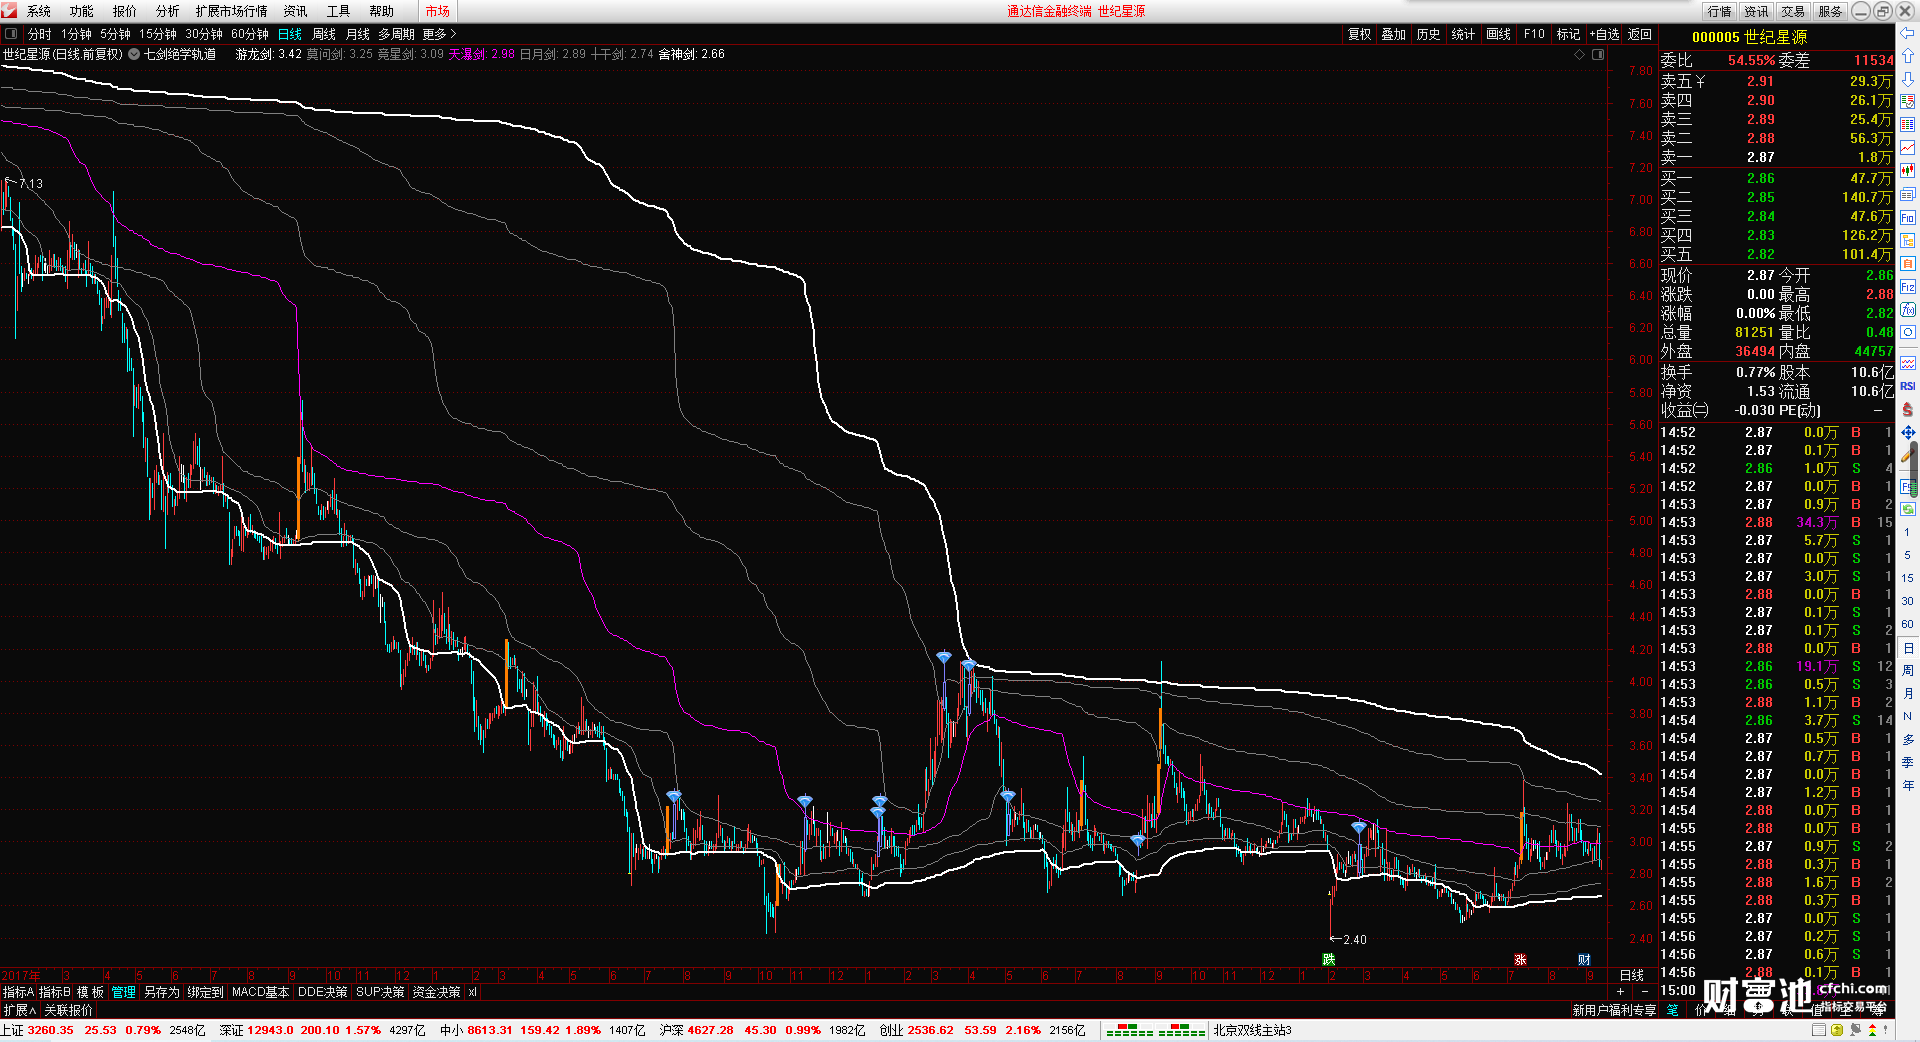The image size is (1920, 1042).
Task: Switch to the 周线 tab
Action: point(324,34)
